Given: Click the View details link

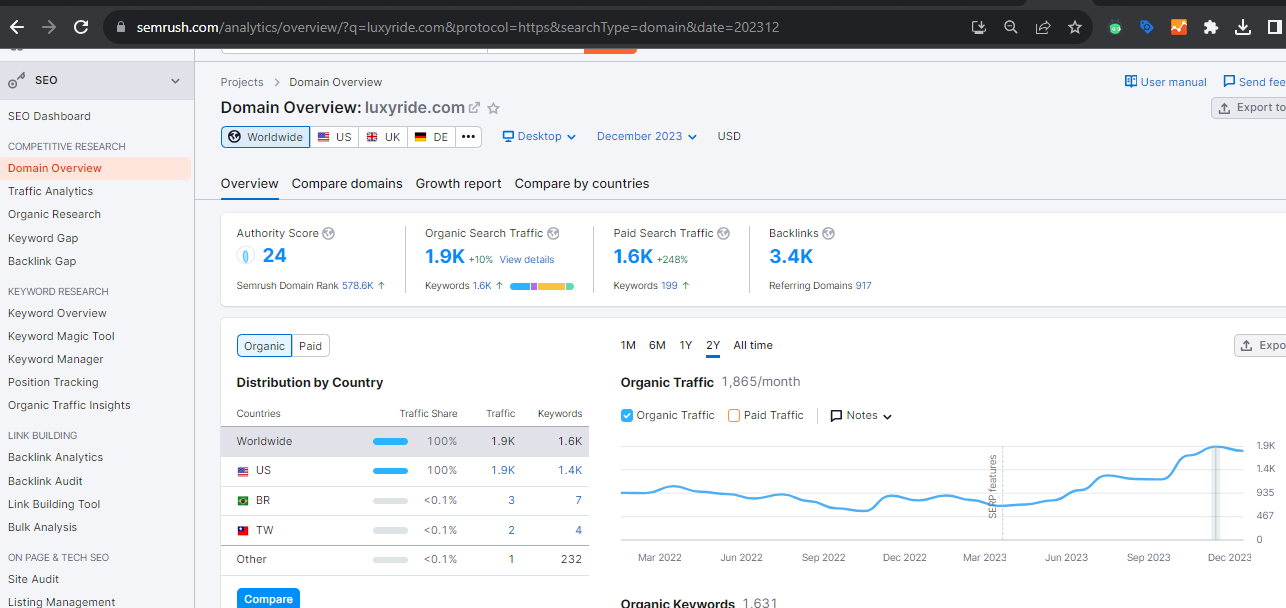Looking at the screenshot, I should [527, 260].
